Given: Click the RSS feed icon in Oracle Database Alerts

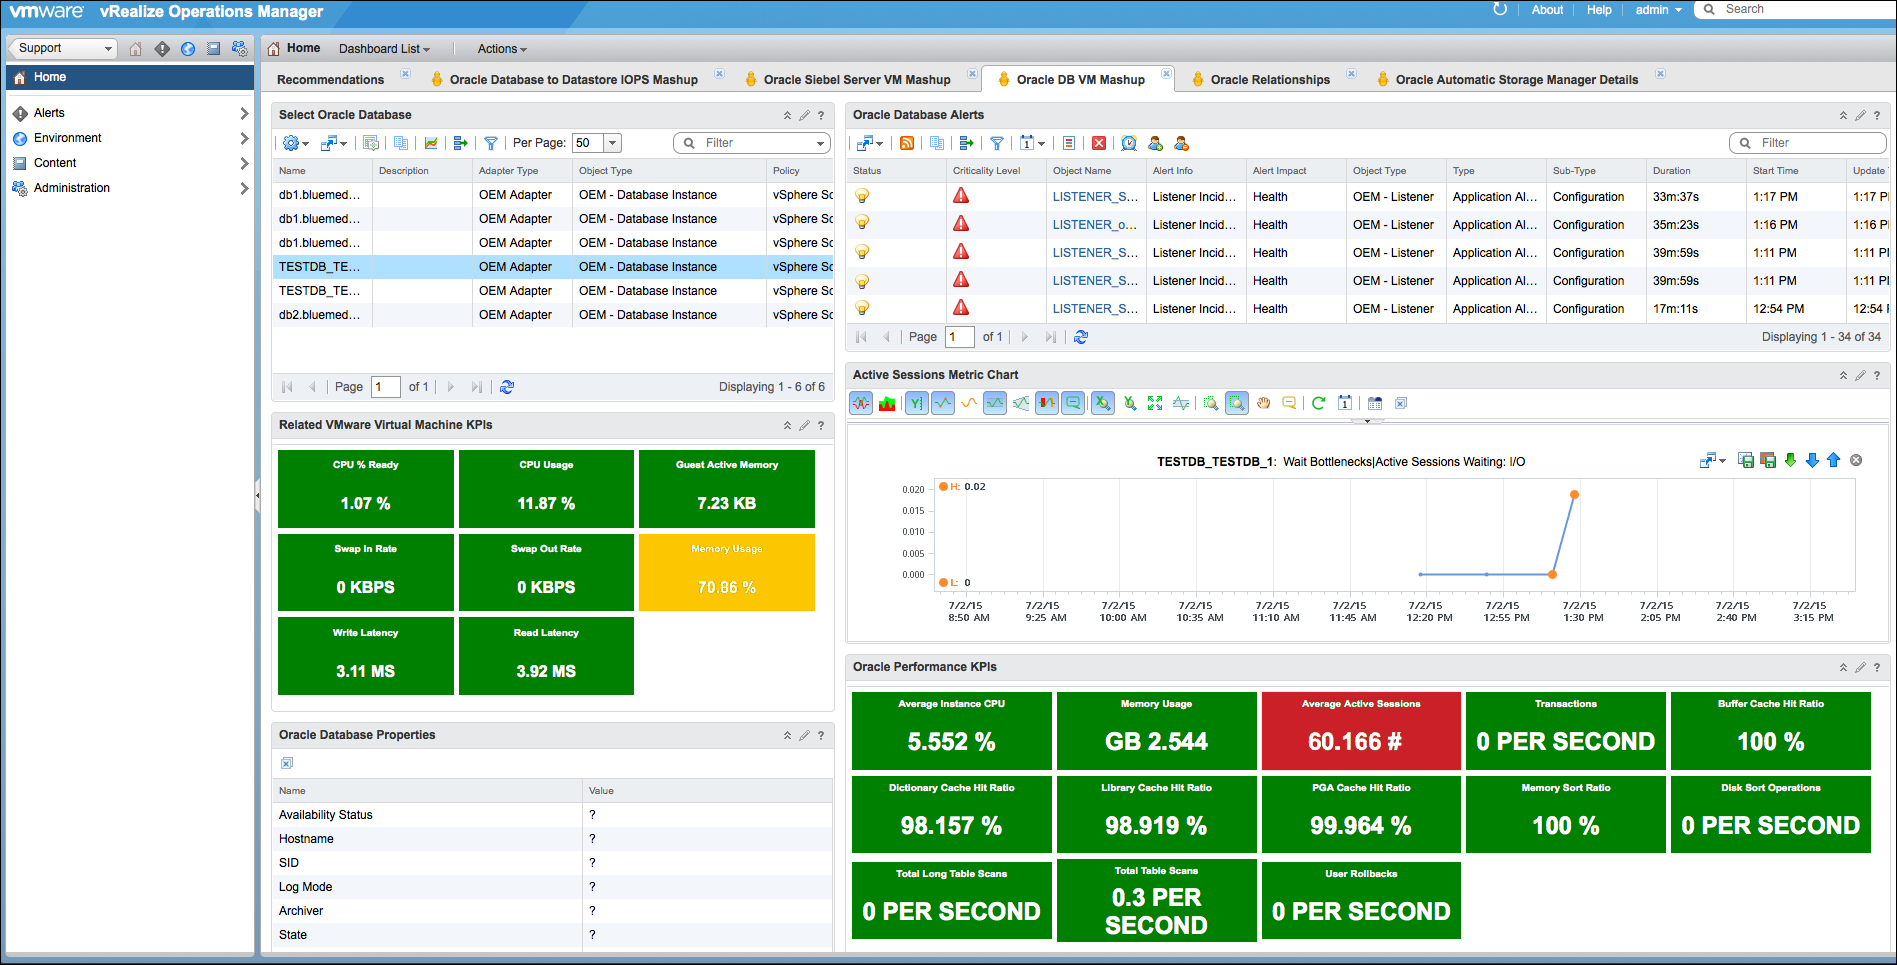Looking at the screenshot, I should pyautogui.click(x=907, y=143).
